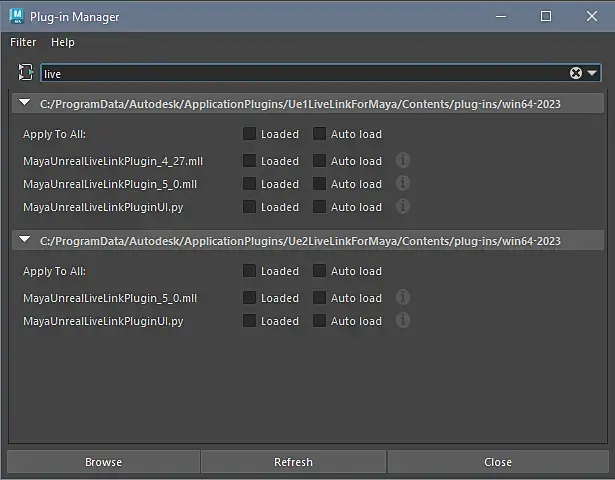The width and height of the screenshot is (615, 480).
Task: Click the Close button at bottom
Action: tap(498, 462)
